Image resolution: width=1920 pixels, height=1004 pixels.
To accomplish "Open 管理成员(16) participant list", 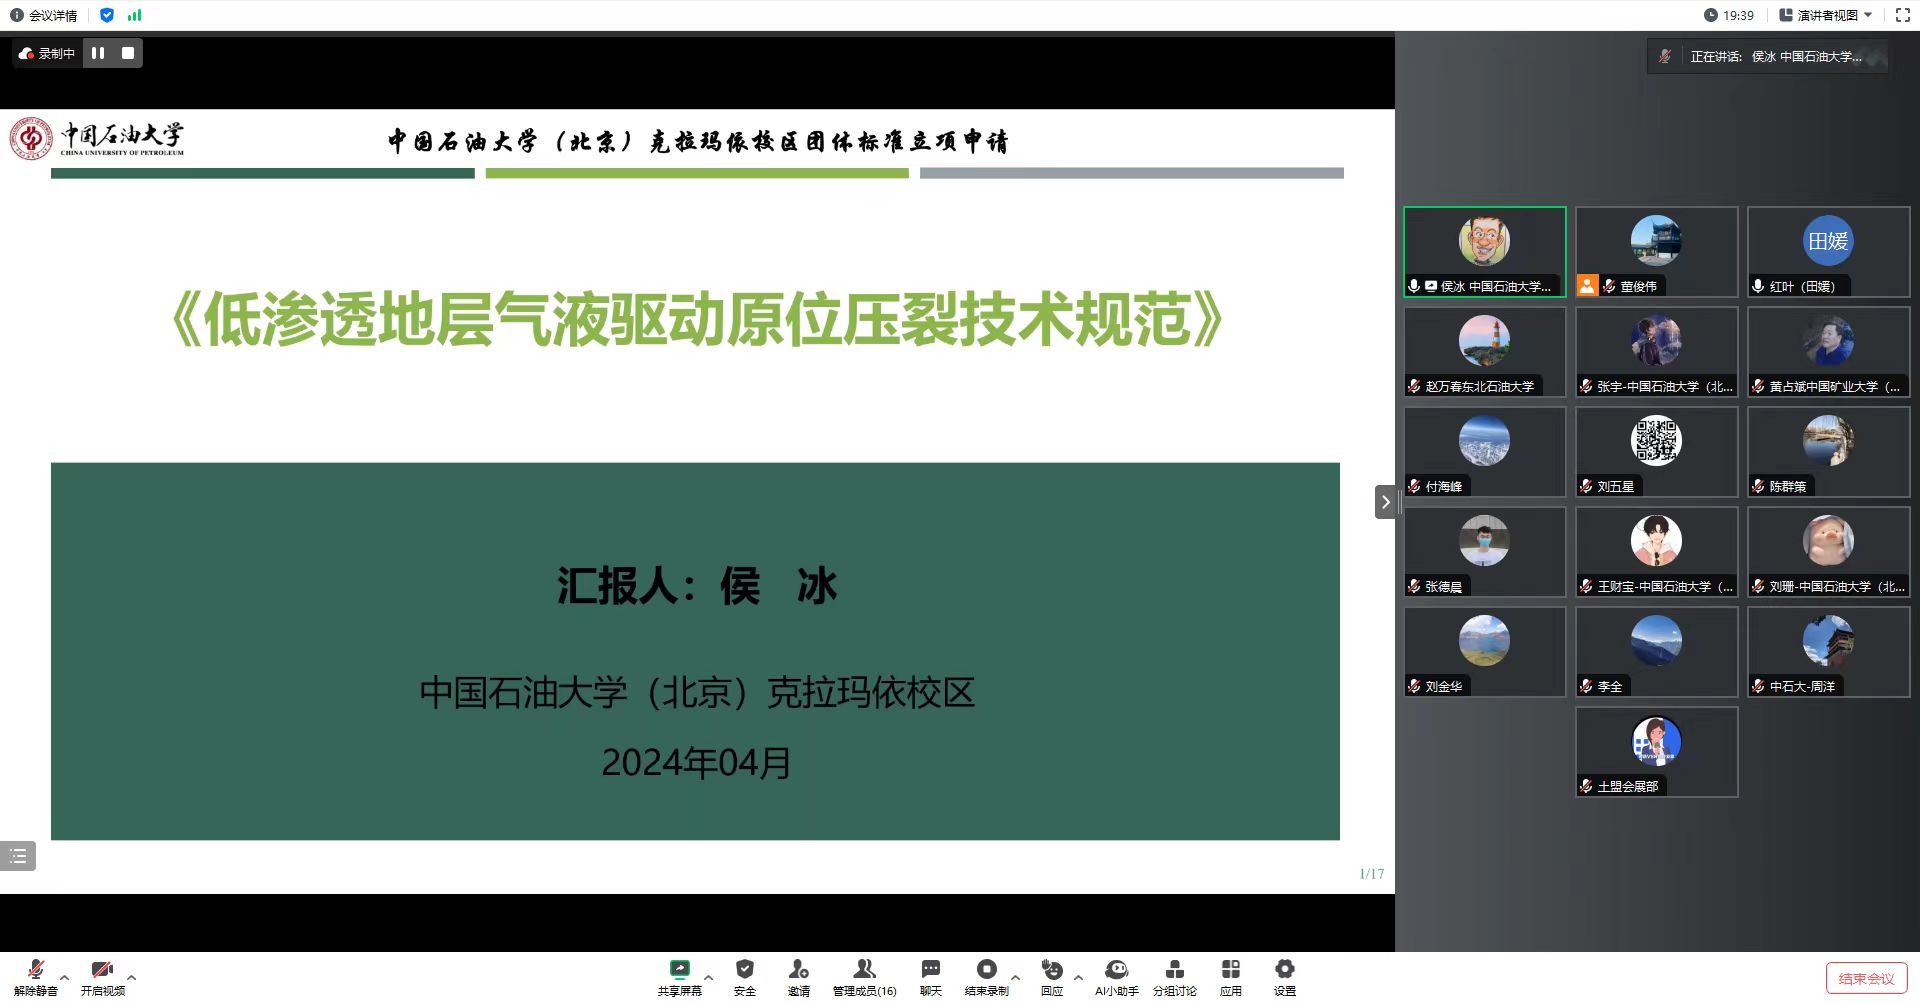I will tap(864, 977).
